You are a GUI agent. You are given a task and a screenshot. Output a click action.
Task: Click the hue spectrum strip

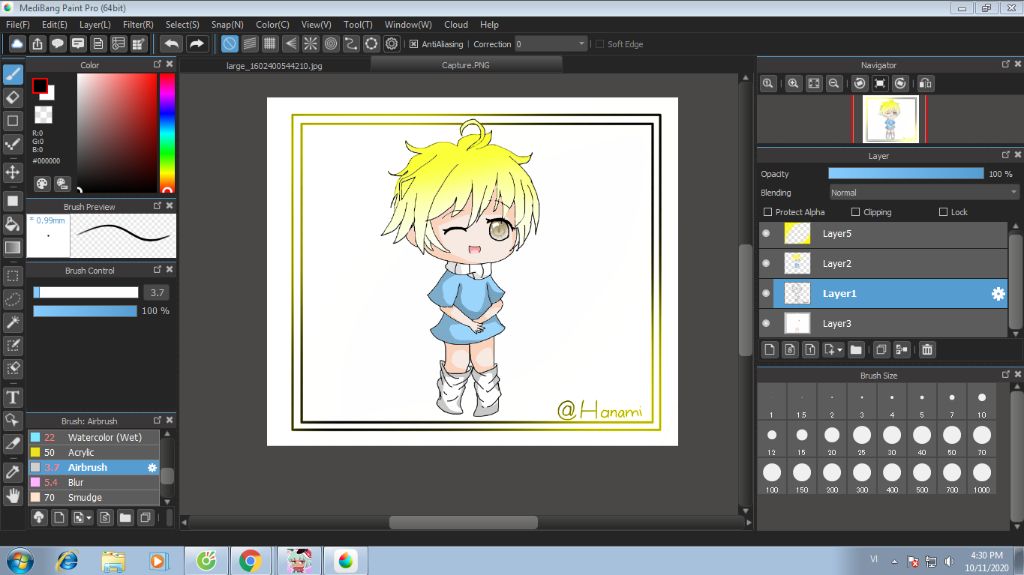(167, 133)
